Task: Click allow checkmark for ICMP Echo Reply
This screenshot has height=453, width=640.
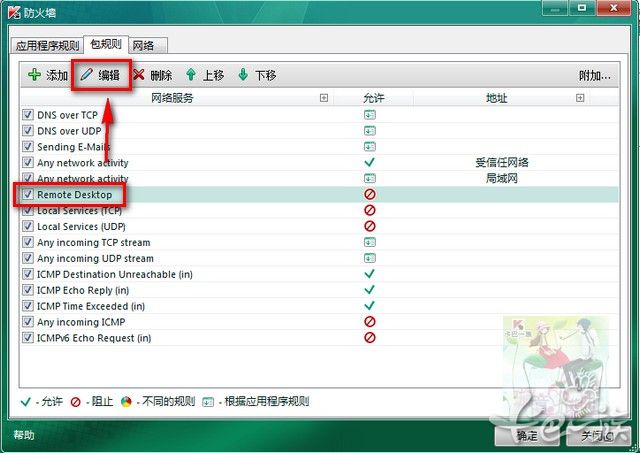Action: [x=370, y=290]
